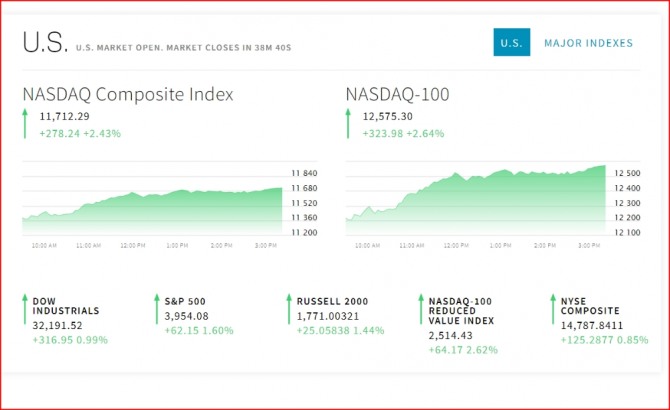Open the NASDAQ-100 heading link
The height and width of the screenshot is (410, 670).
397,95
